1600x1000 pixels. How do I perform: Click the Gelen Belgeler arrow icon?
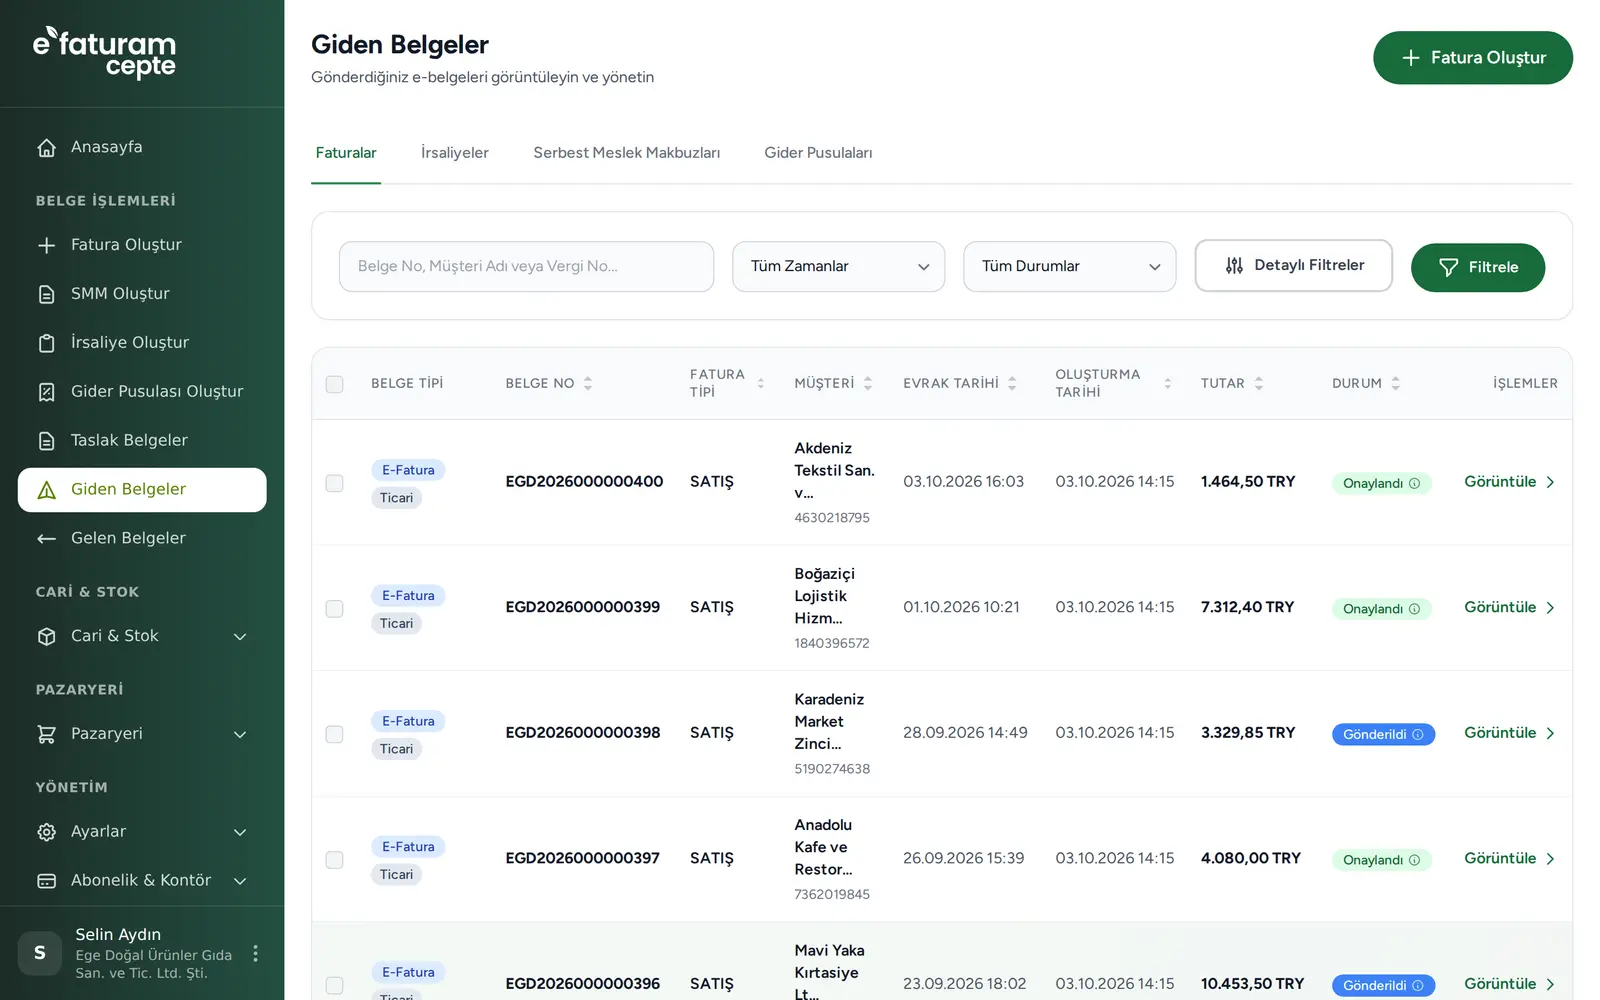tap(46, 539)
